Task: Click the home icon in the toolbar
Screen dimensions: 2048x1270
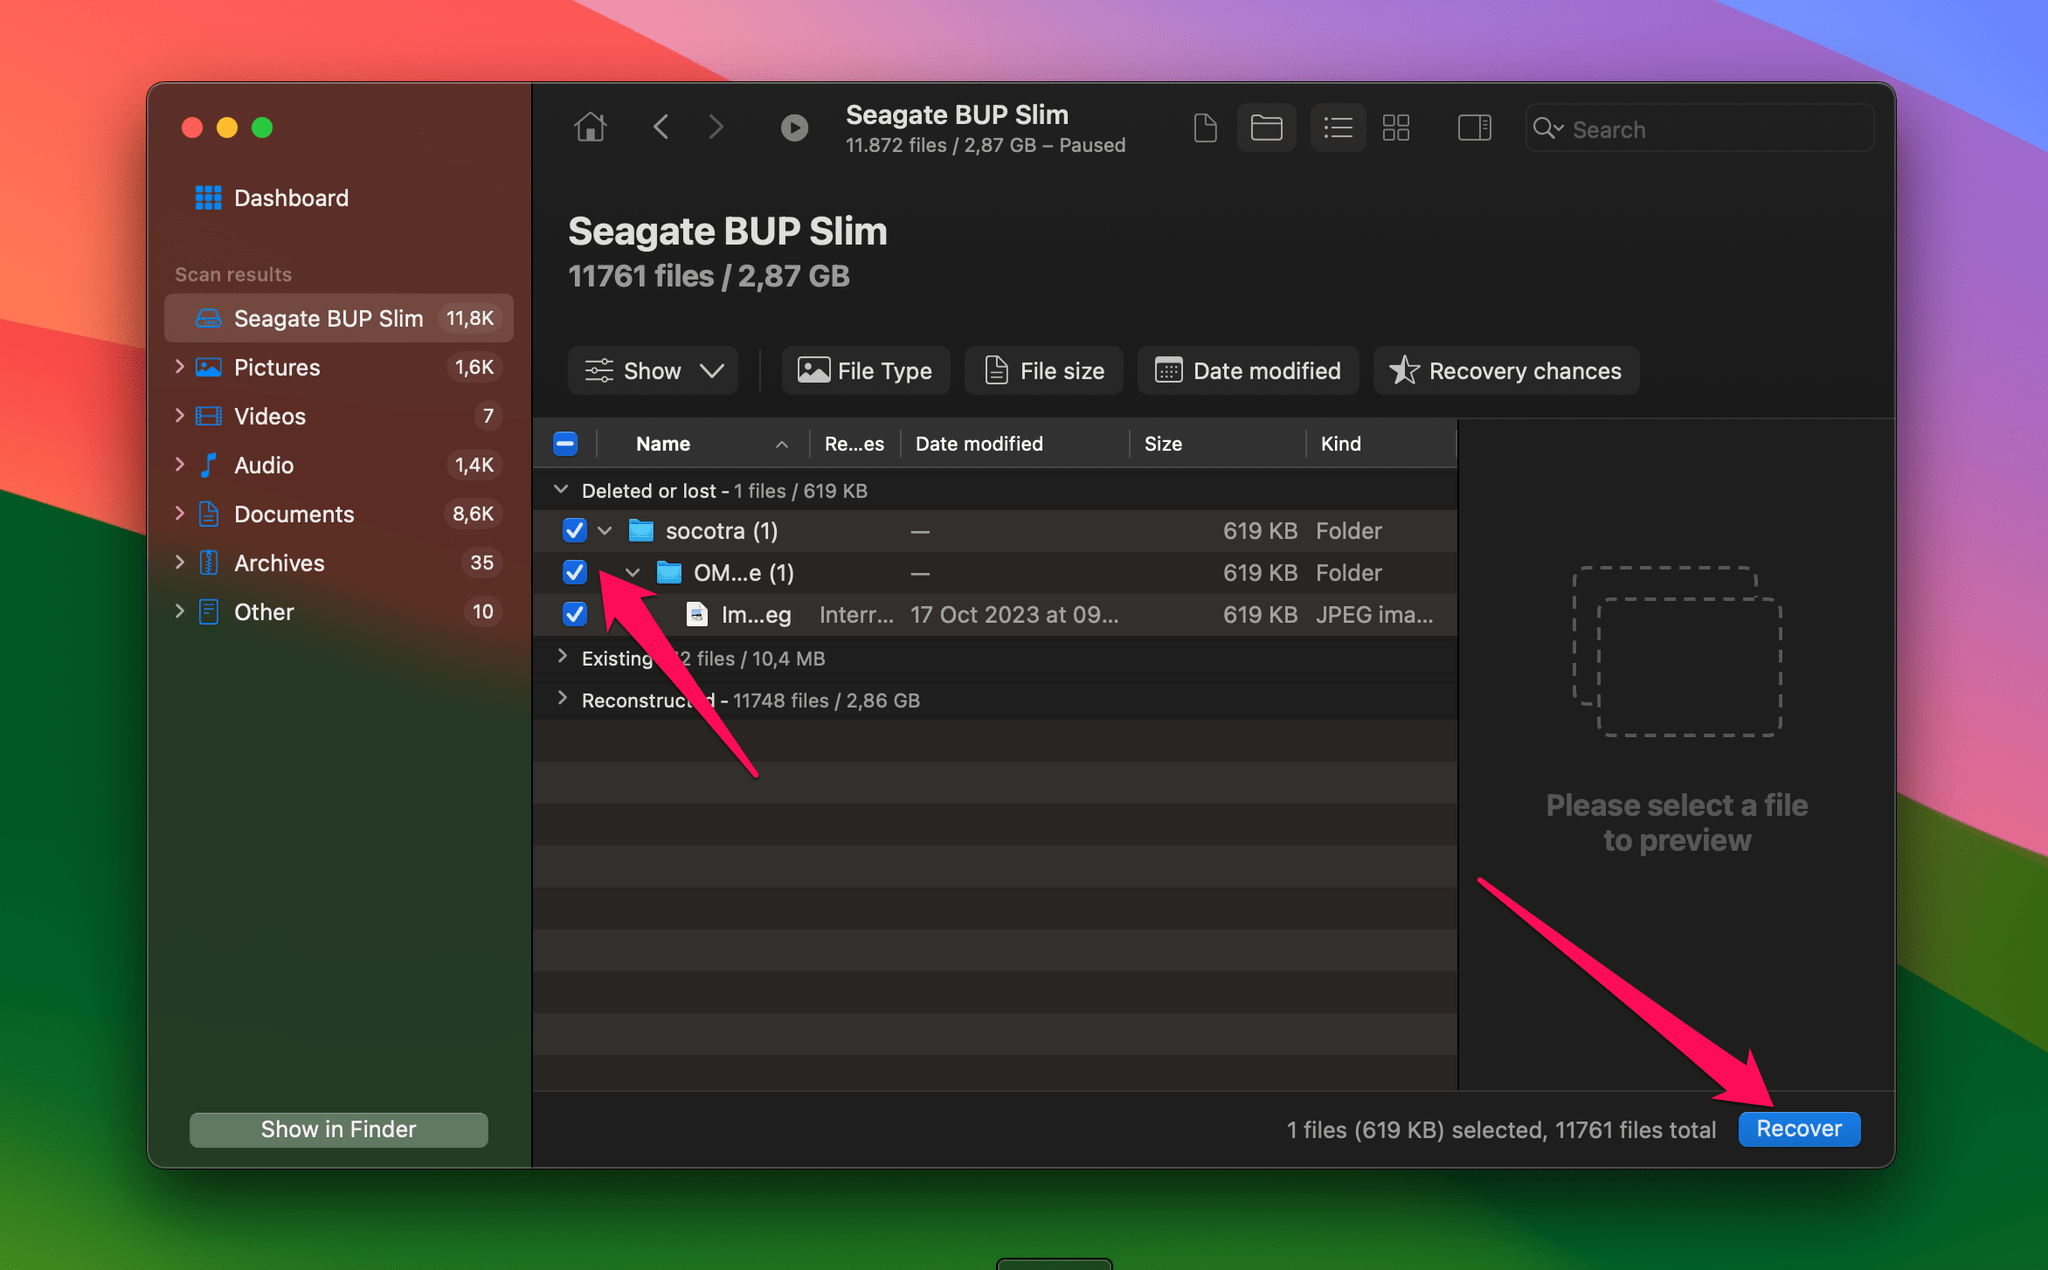Action: coord(590,127)
